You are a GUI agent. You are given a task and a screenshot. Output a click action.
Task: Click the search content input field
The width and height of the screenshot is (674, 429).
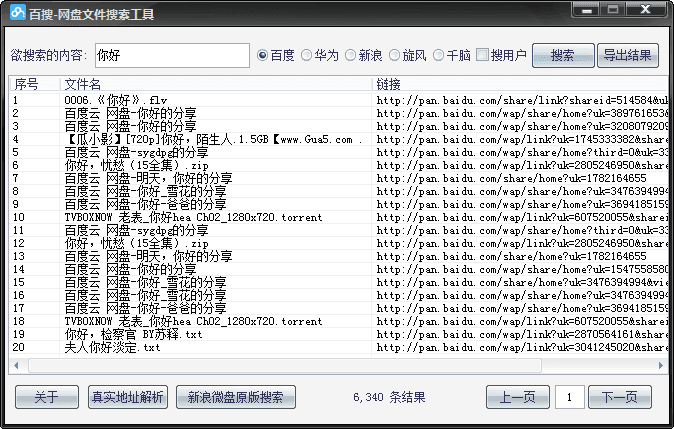171,56
